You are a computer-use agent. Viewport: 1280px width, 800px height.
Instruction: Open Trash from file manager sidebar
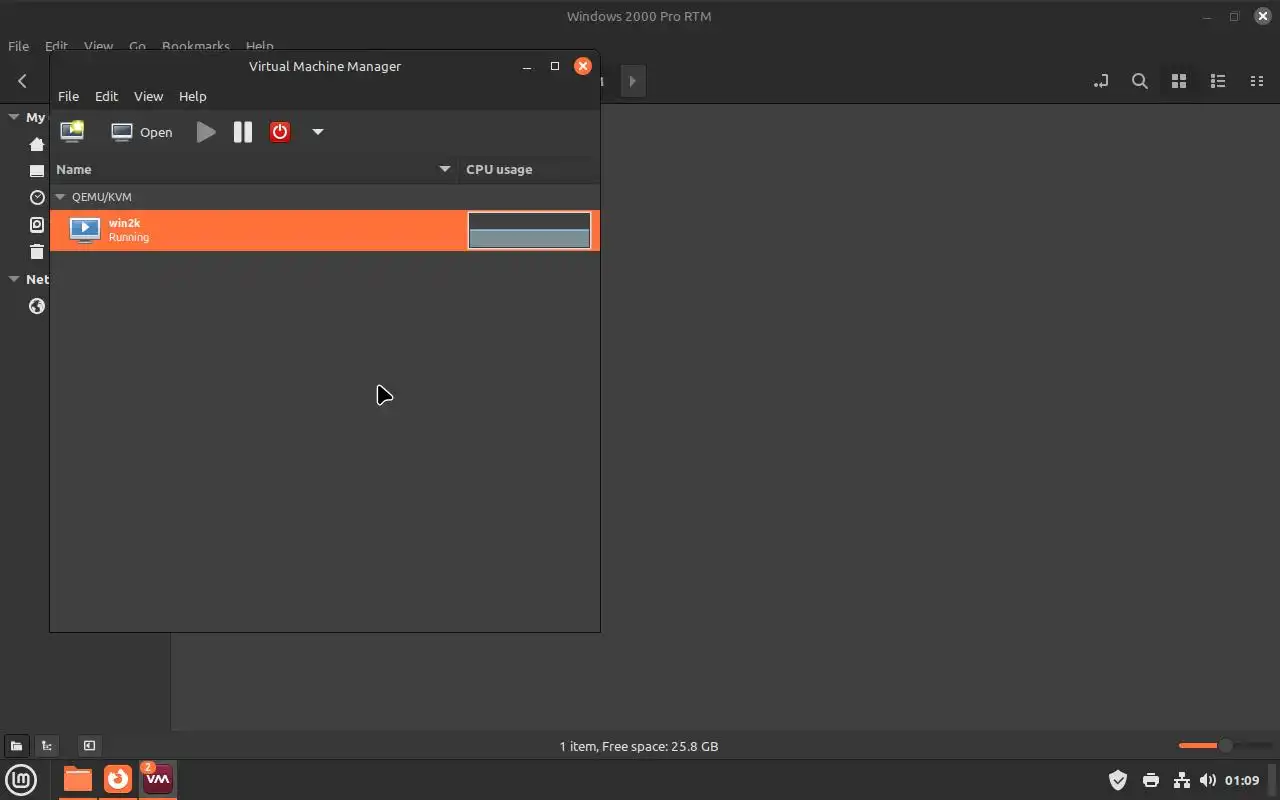pyautogui.click(x=37, y=252)
